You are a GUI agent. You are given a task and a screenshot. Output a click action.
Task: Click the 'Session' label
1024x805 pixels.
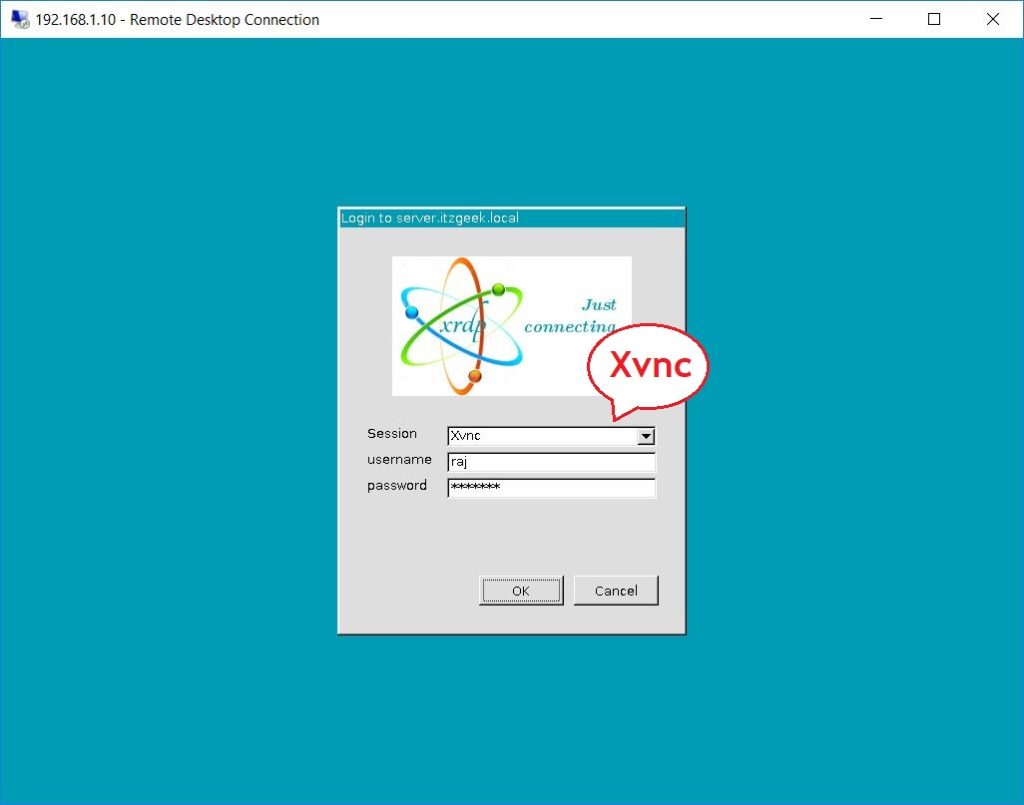point(392,434)
